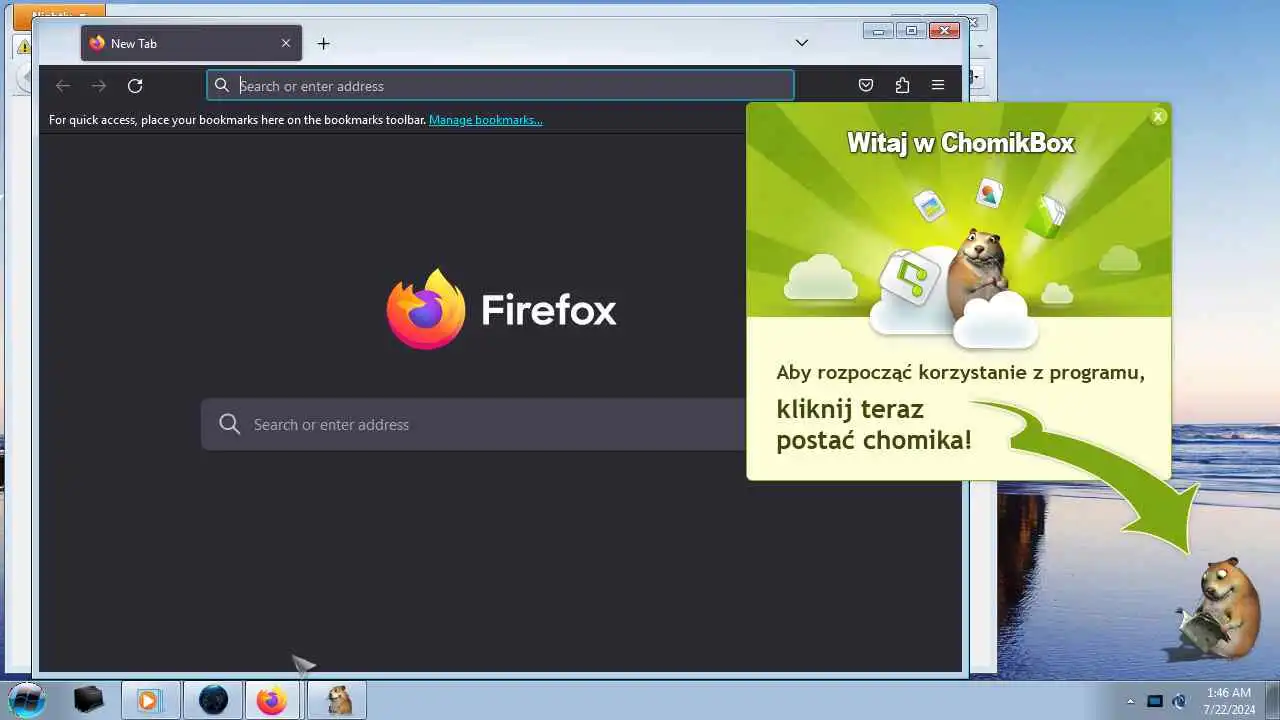Open the dark globe taskbar icon

[213, 700]
